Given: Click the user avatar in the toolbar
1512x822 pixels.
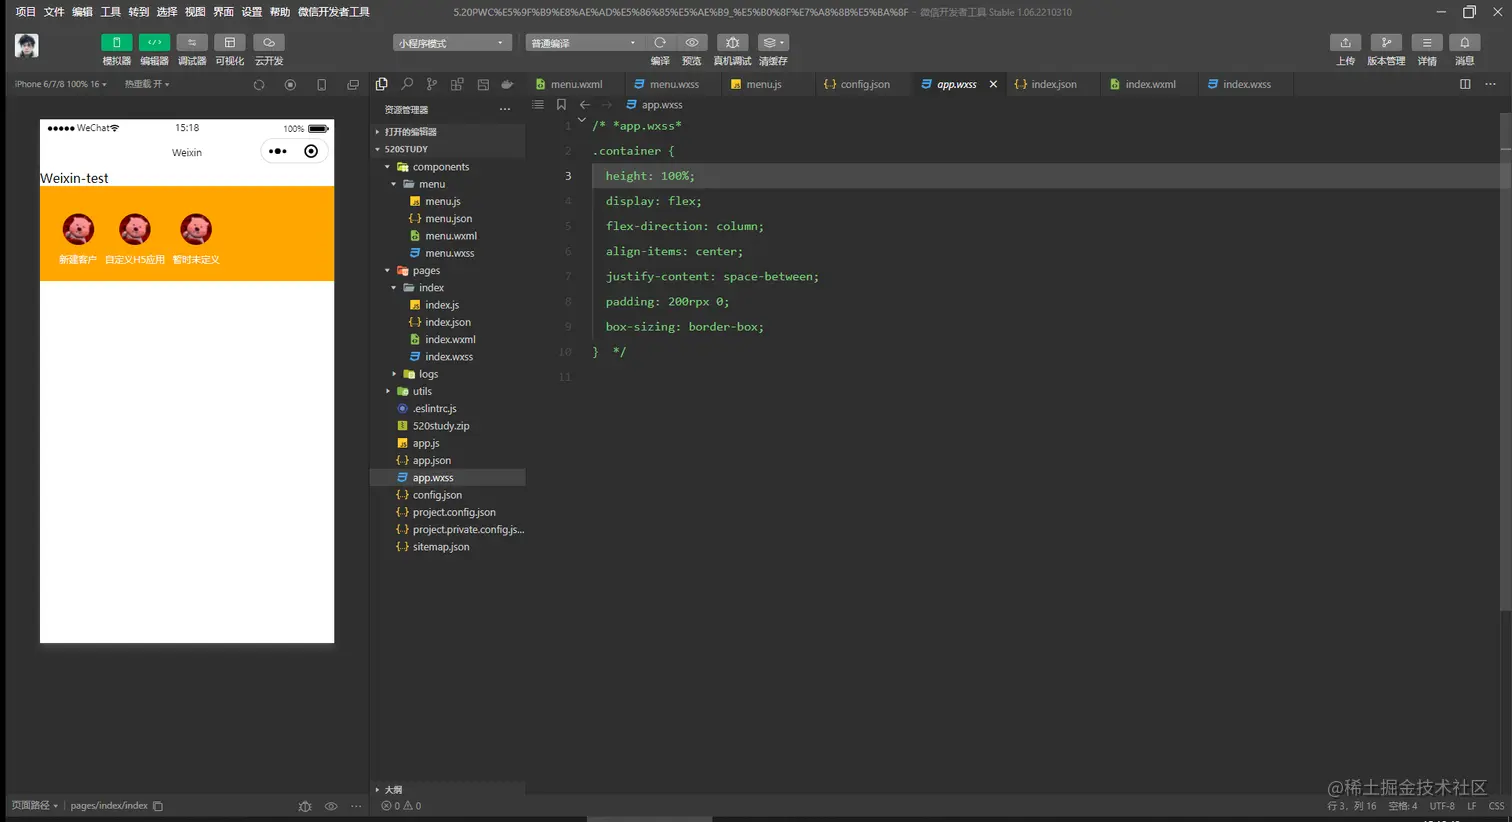Looking at the screenshot, I should tap(27, 46).
